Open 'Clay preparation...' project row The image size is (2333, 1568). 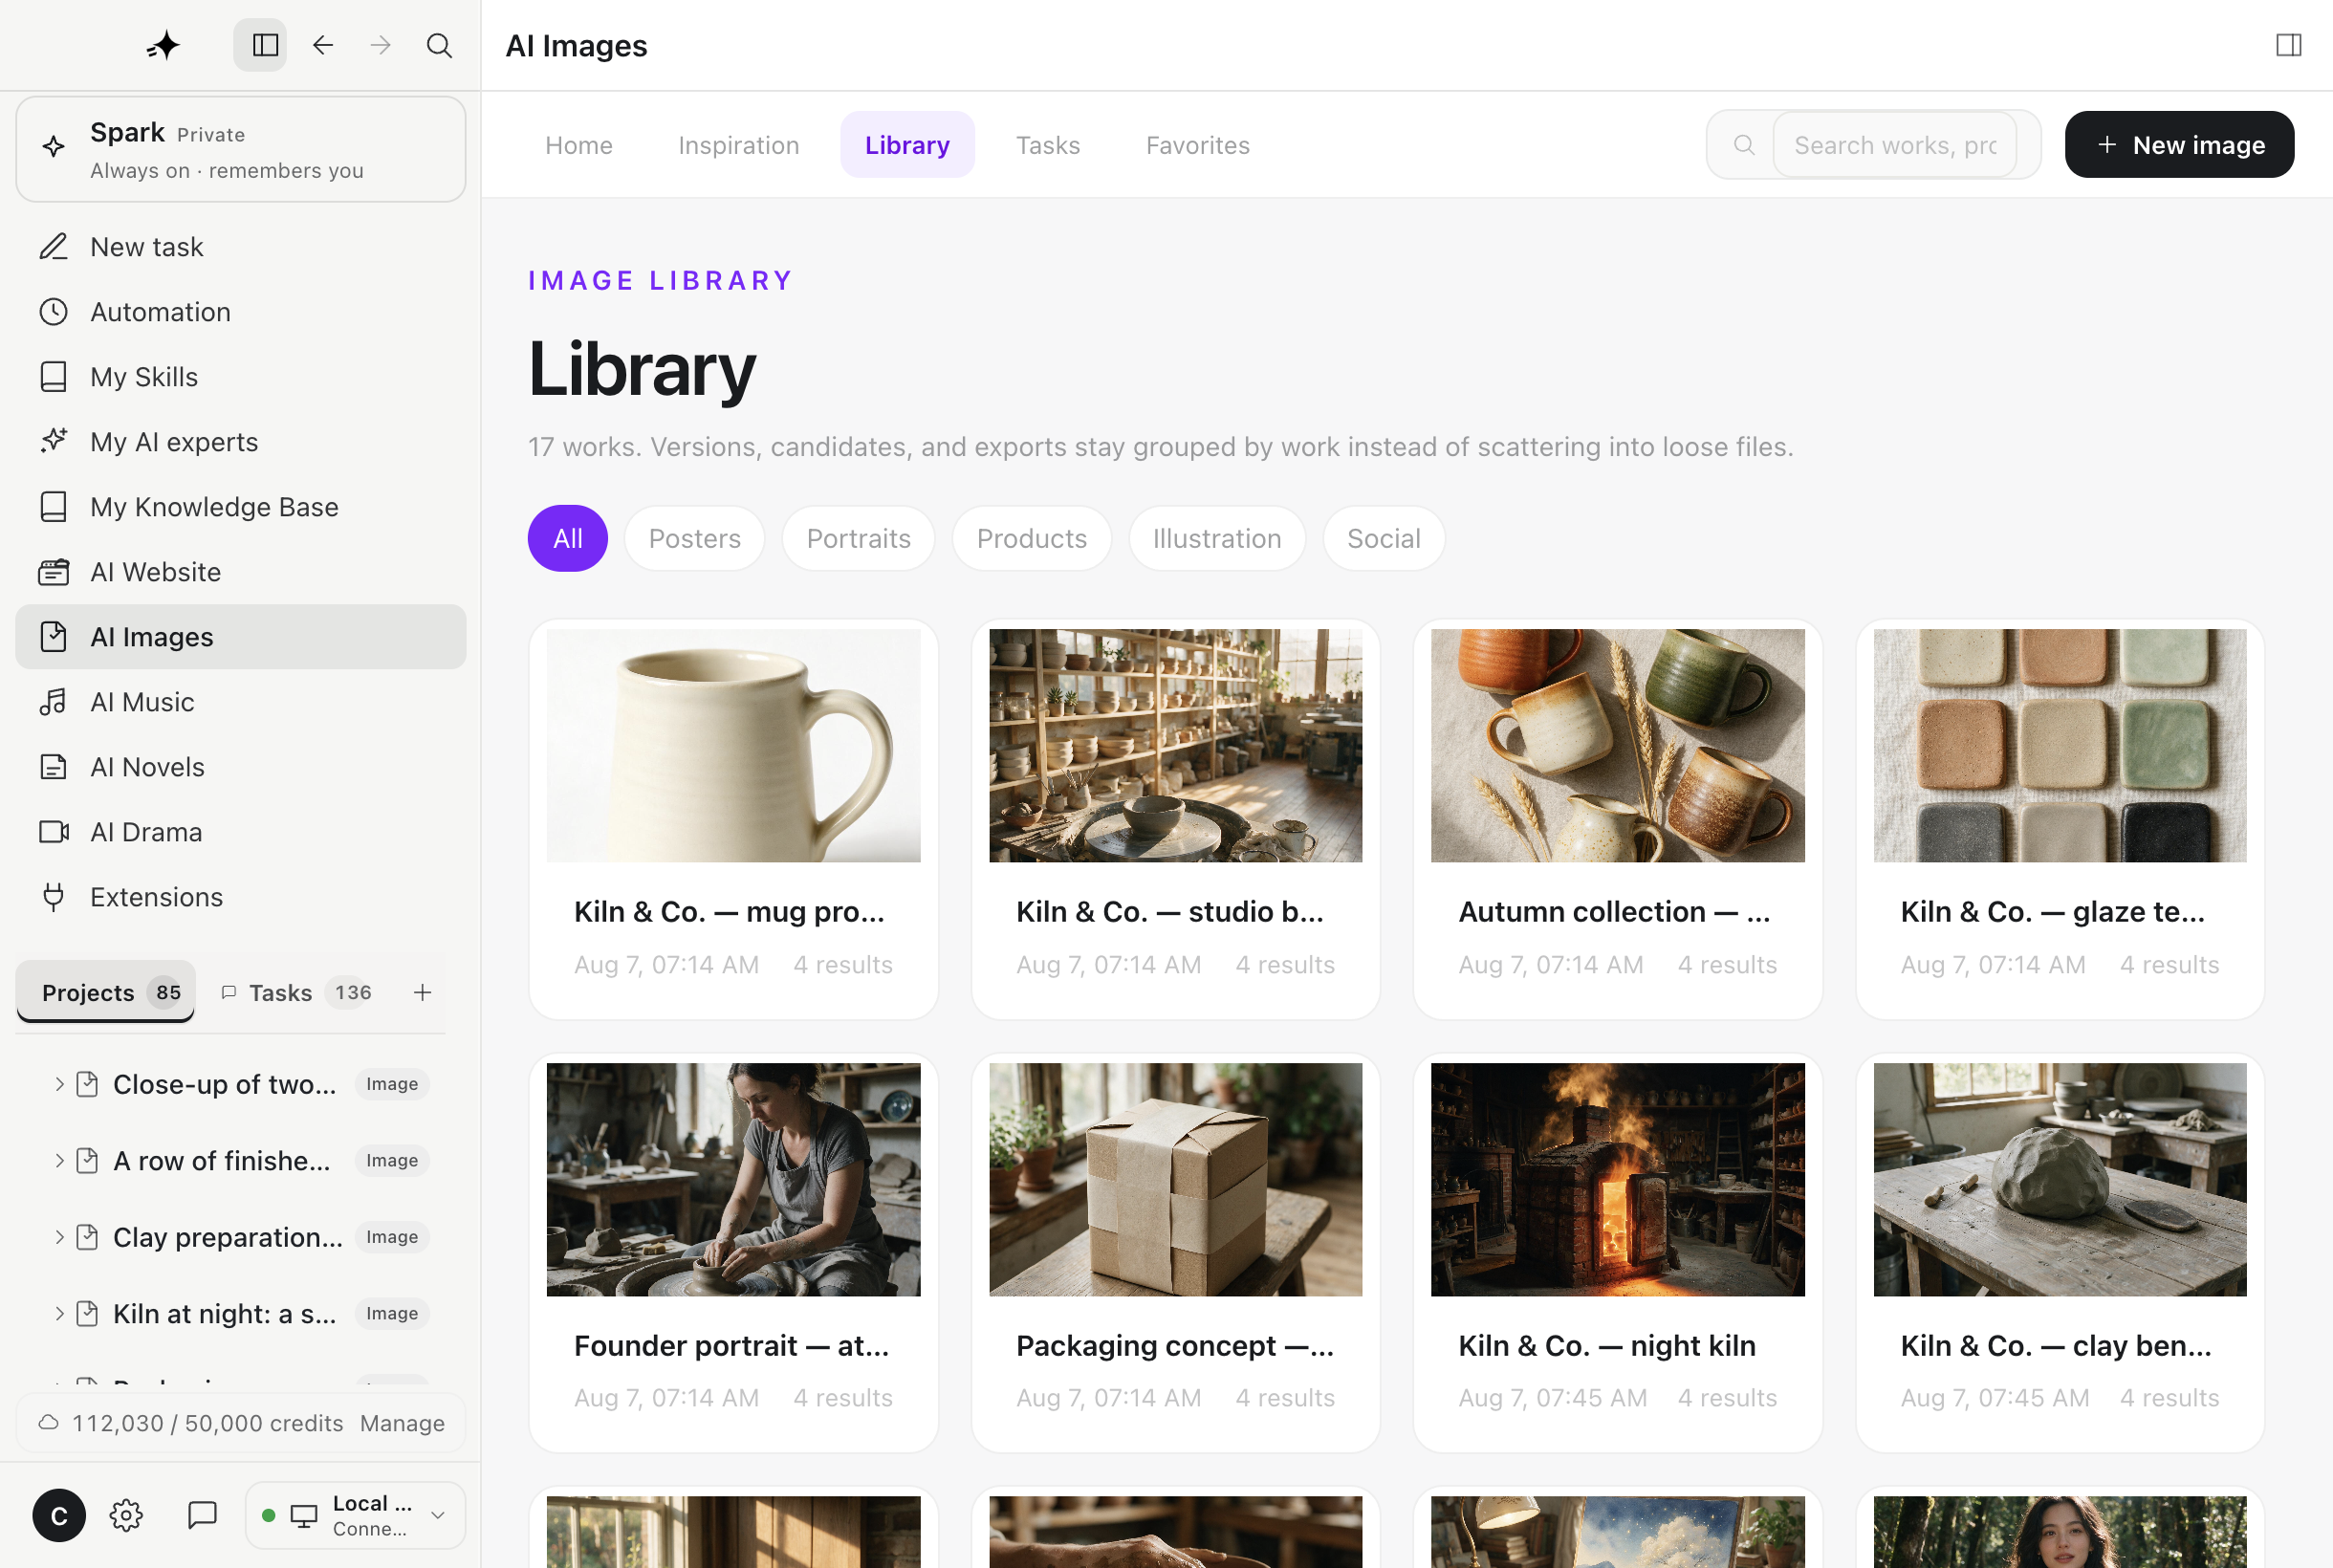(x=241, y=1237)
